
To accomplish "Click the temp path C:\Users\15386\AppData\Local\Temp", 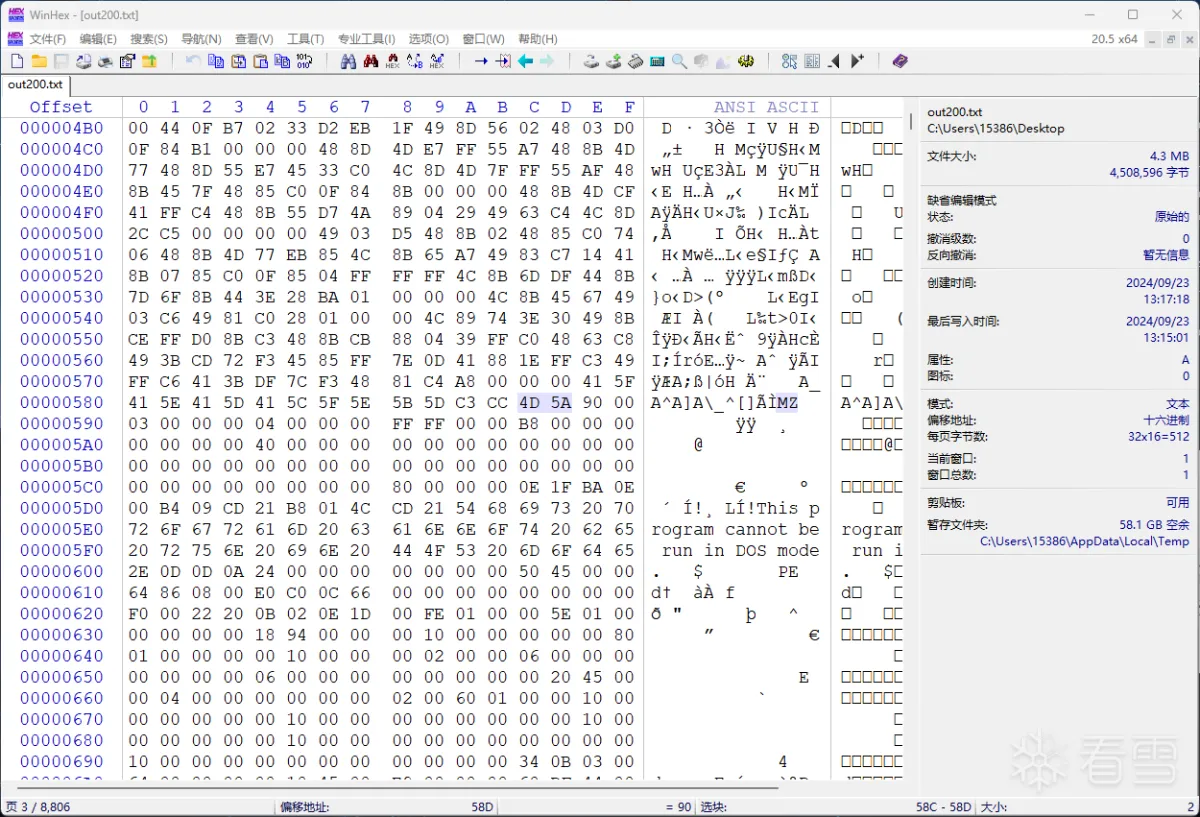I will pos(1084,542).
